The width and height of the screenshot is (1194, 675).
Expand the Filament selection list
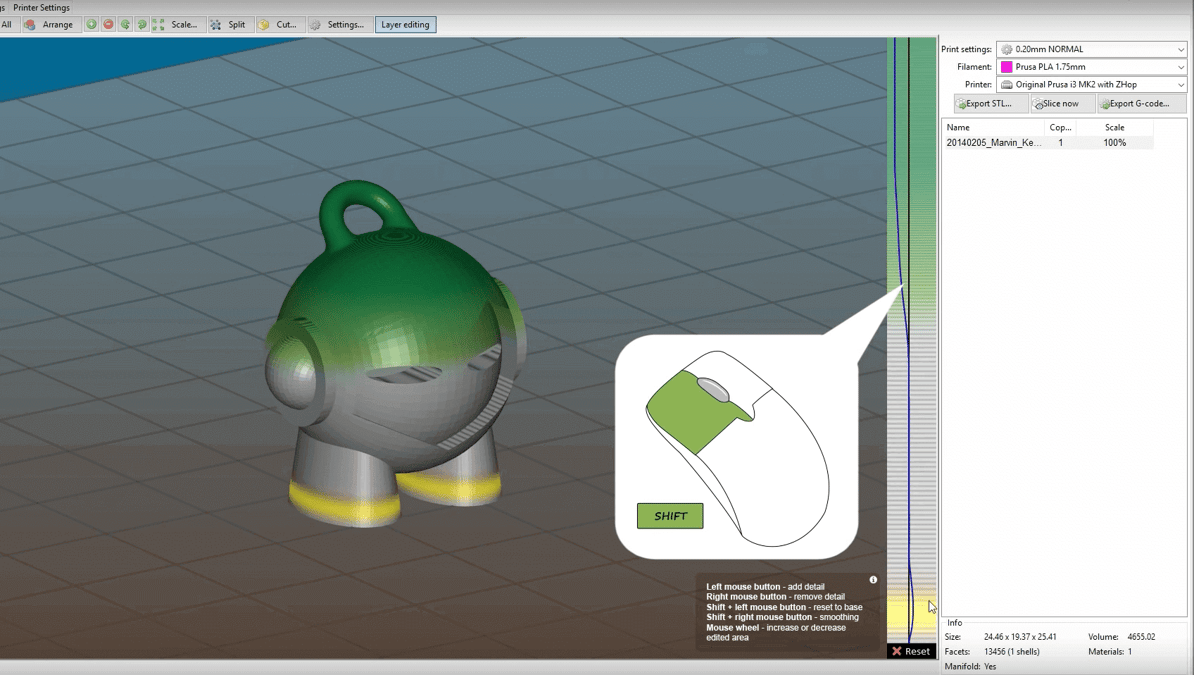pyautogui.click(x=1090, y=66)
